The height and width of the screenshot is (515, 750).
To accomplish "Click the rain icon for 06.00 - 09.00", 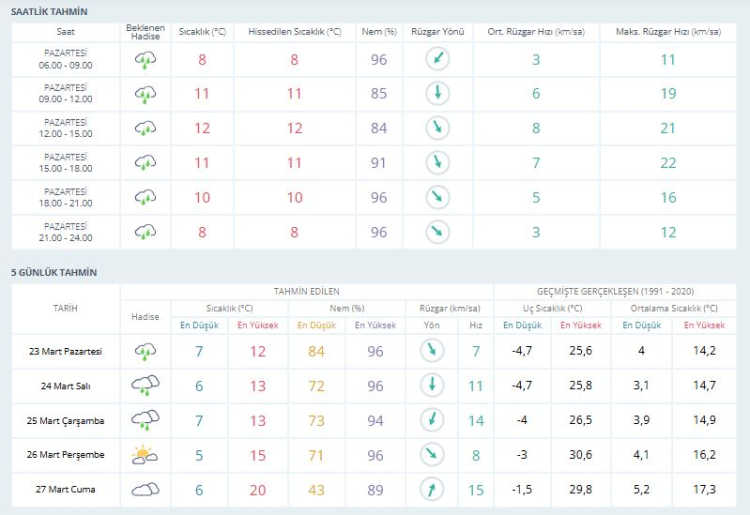I will 146,60.
